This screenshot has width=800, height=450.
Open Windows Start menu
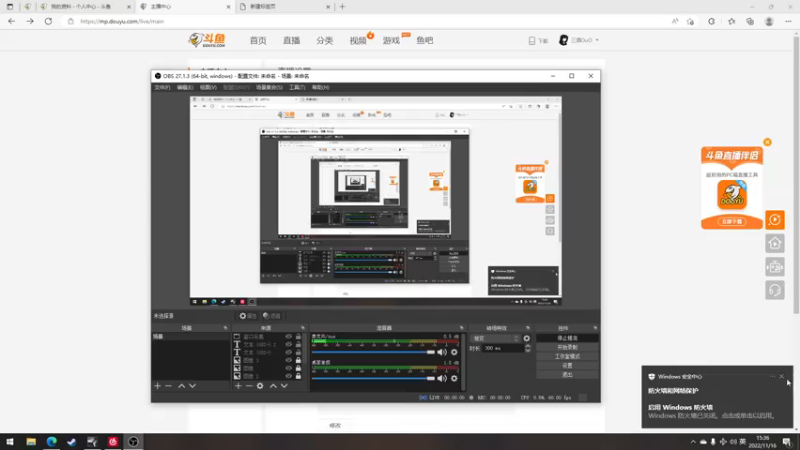click(10, 442)
